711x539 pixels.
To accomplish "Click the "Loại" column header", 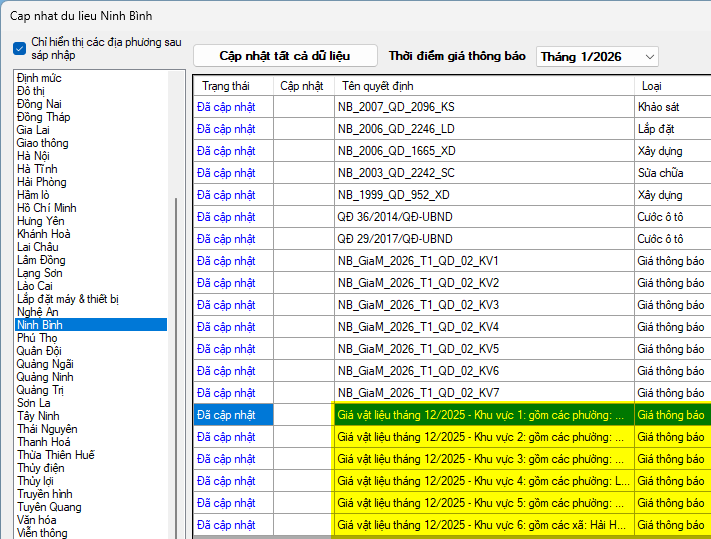I will 651,86.
